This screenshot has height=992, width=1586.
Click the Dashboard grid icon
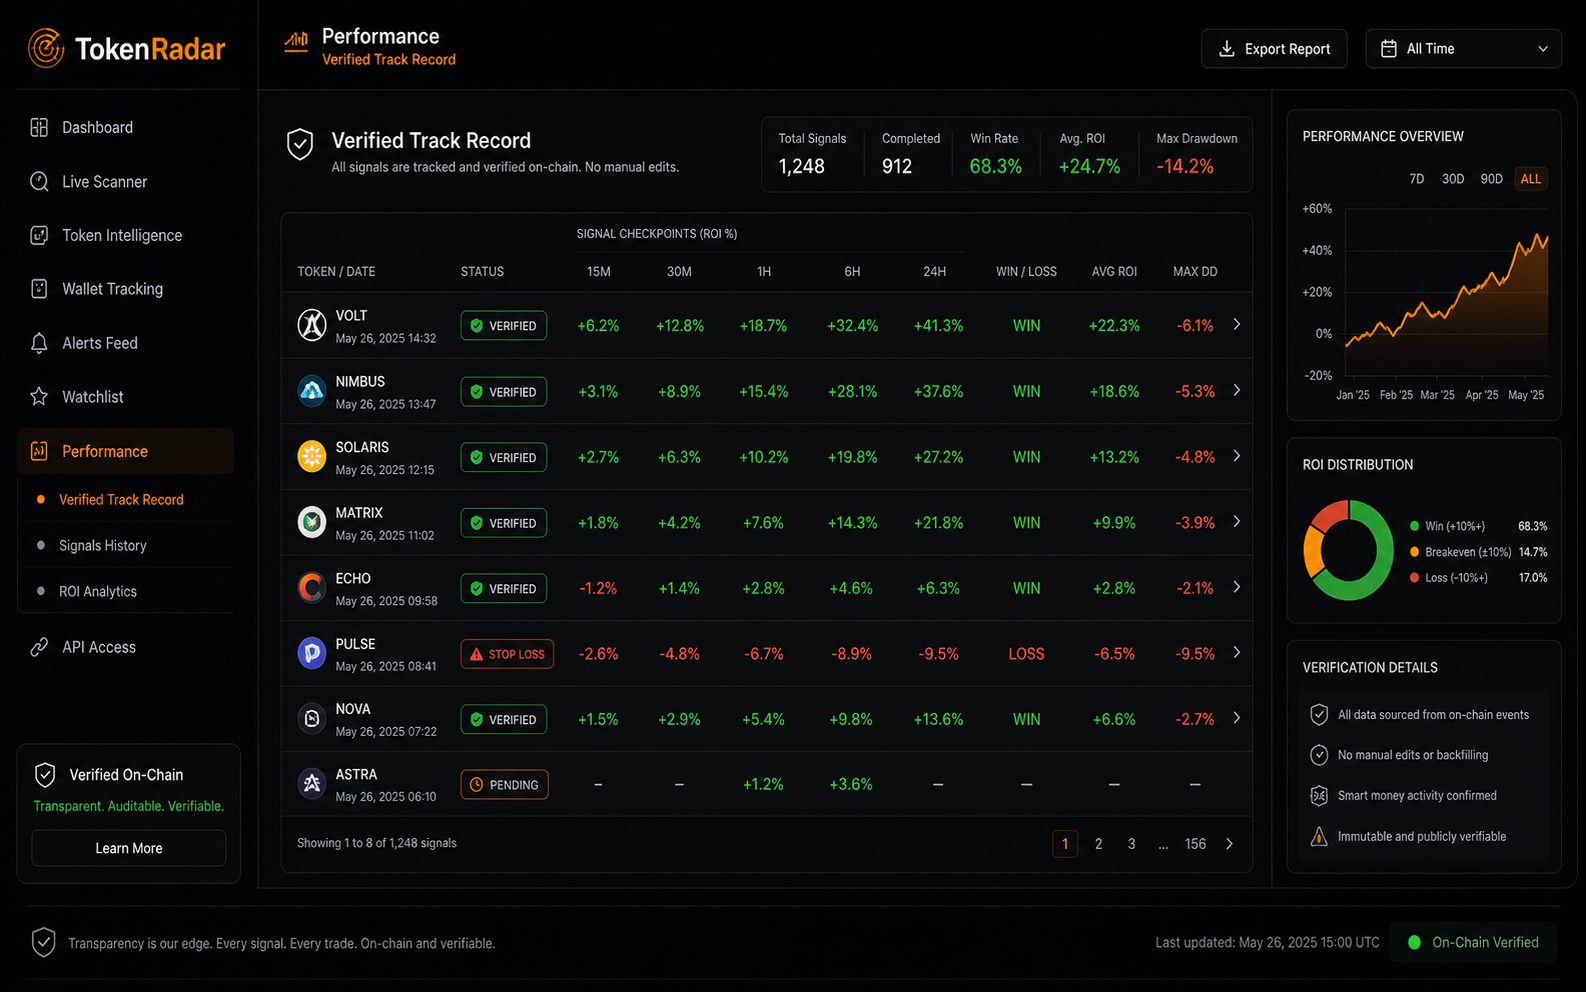click(39, 127)
